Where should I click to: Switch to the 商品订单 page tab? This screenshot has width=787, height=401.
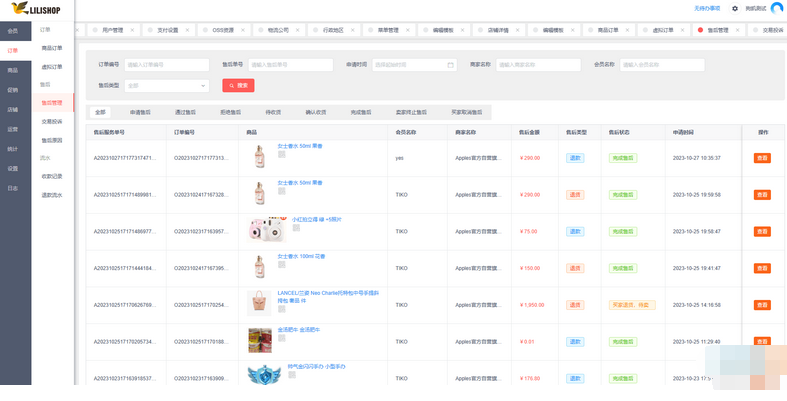tap(608, 30)
